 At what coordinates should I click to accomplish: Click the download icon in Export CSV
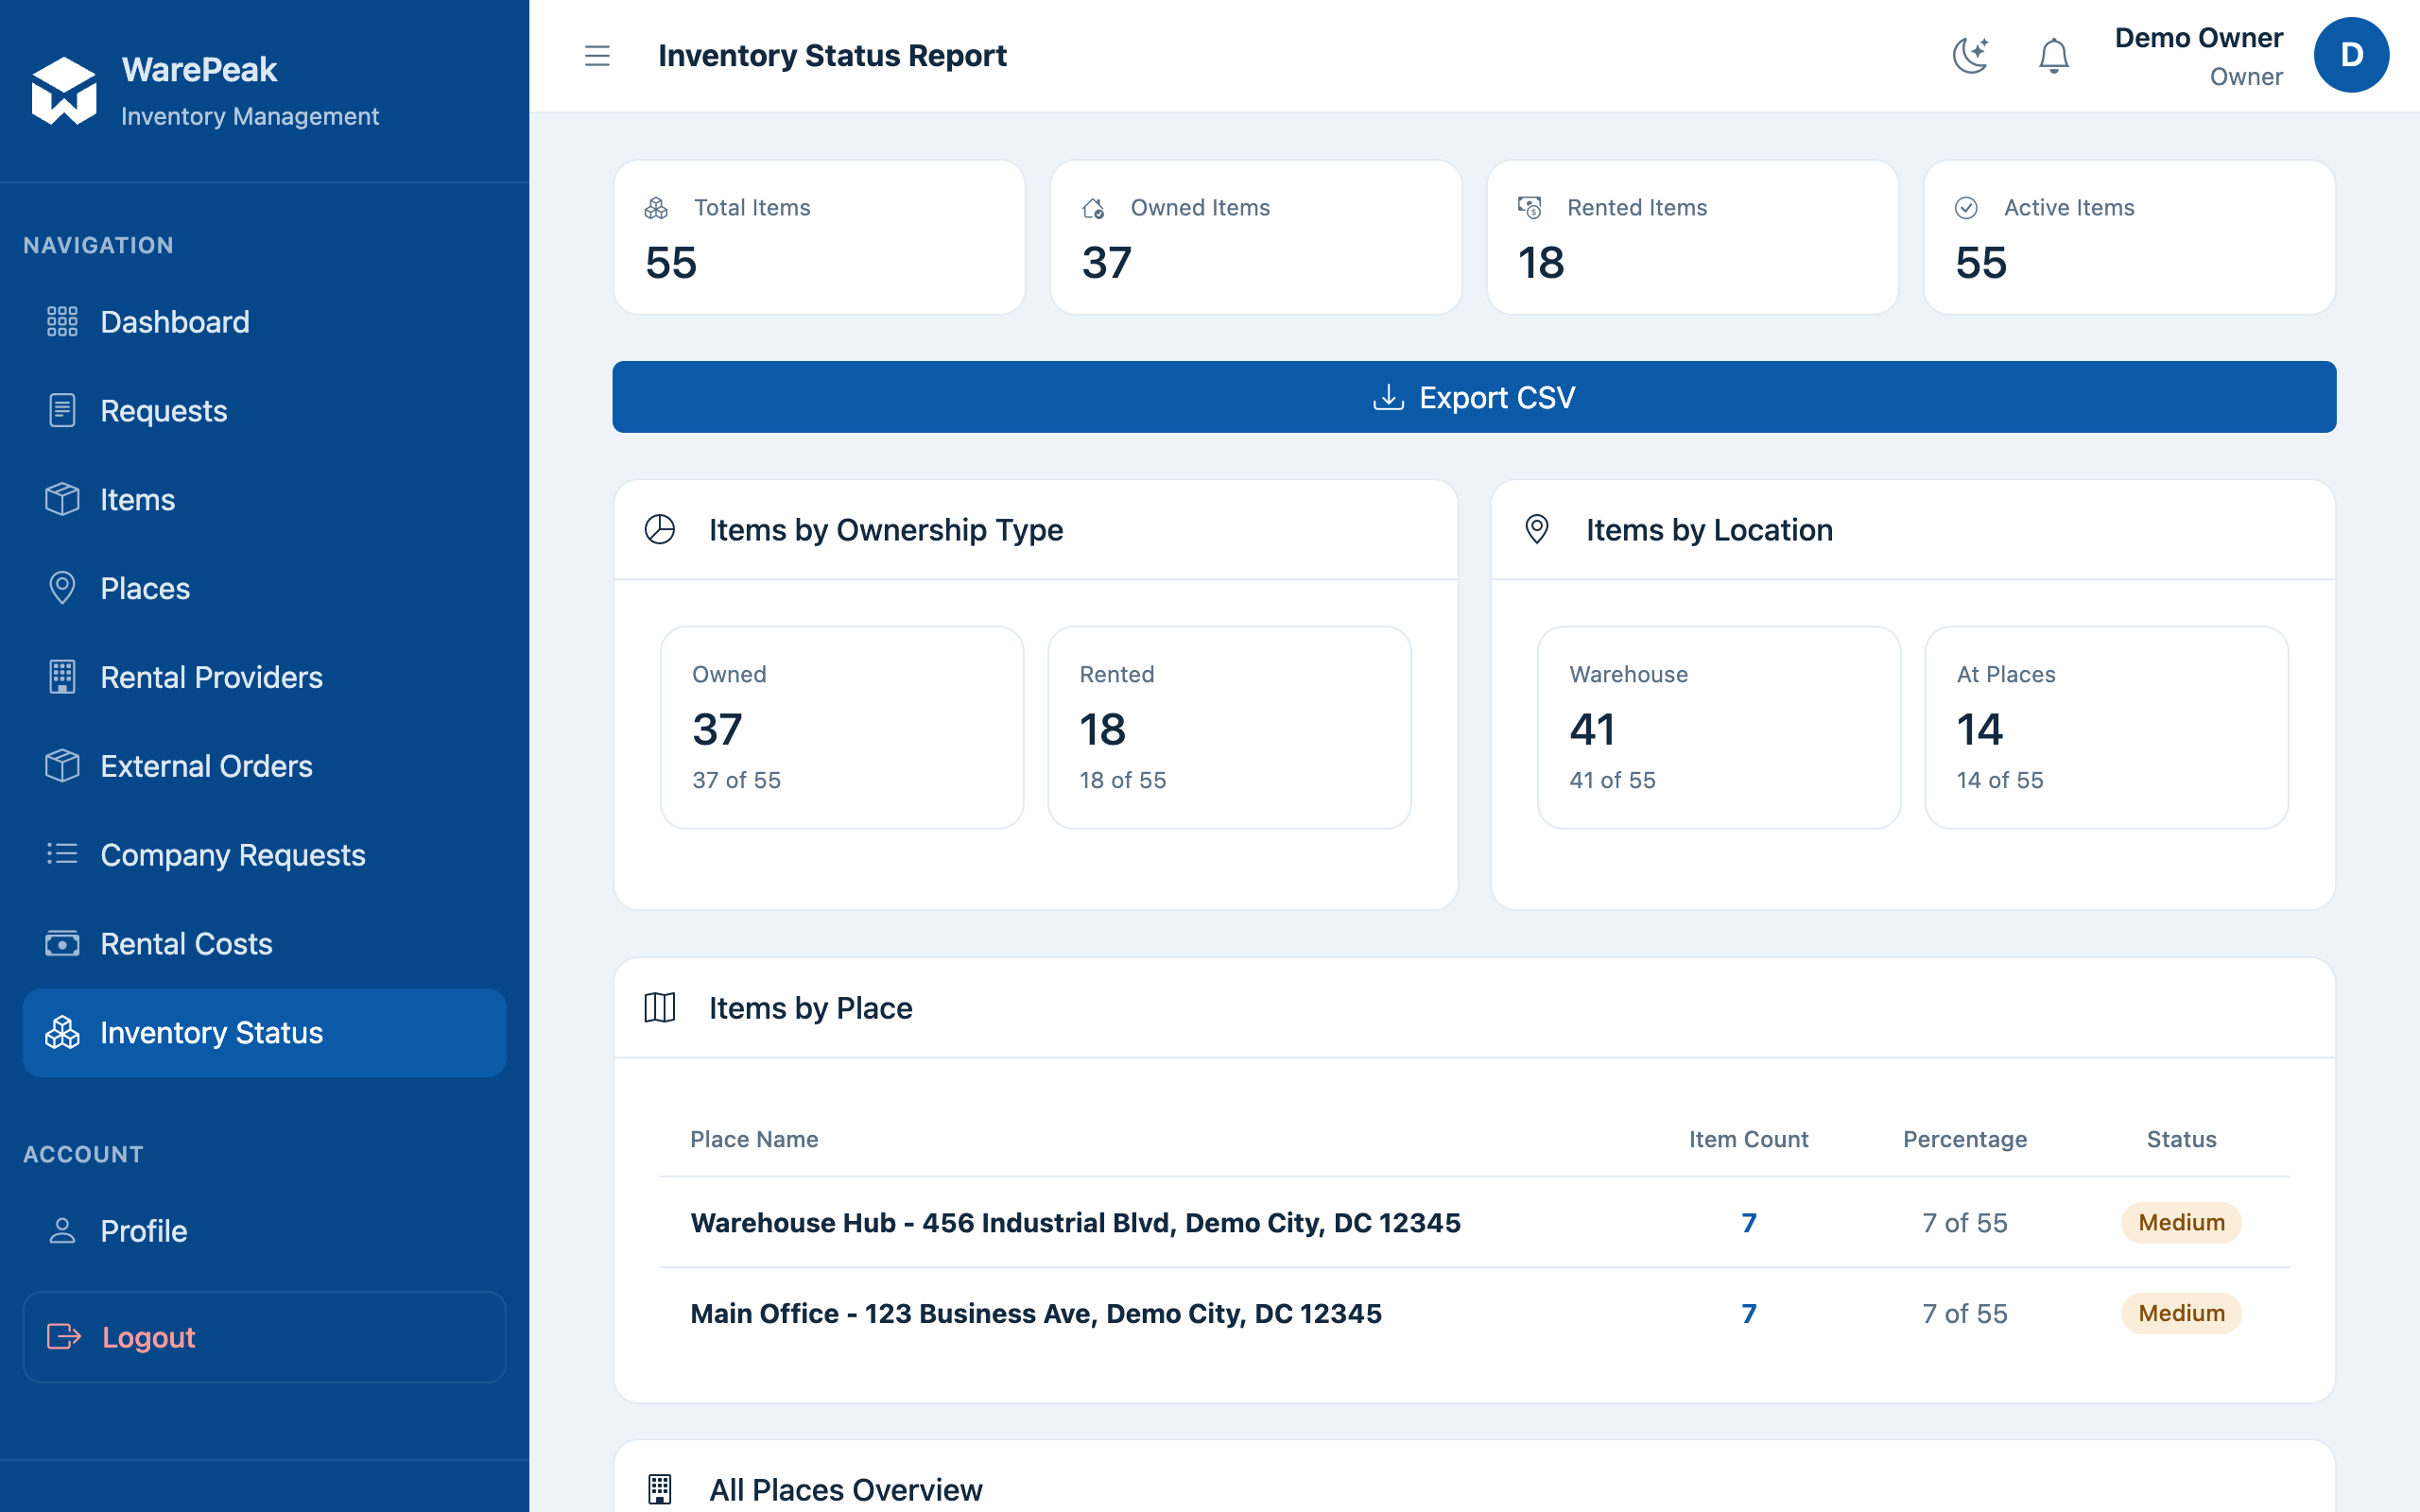[x=1388, y=397]
